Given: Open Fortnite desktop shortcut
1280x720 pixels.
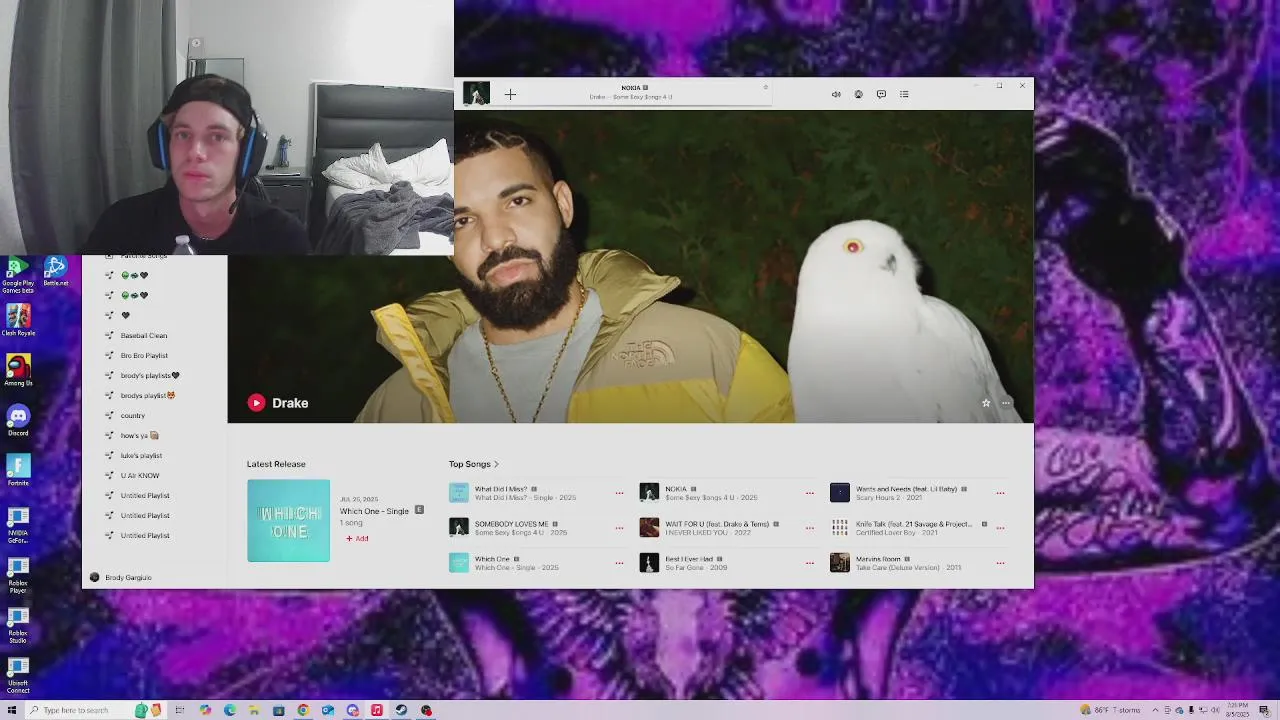Looking at the screenshot, I should (x=17, y=471).
